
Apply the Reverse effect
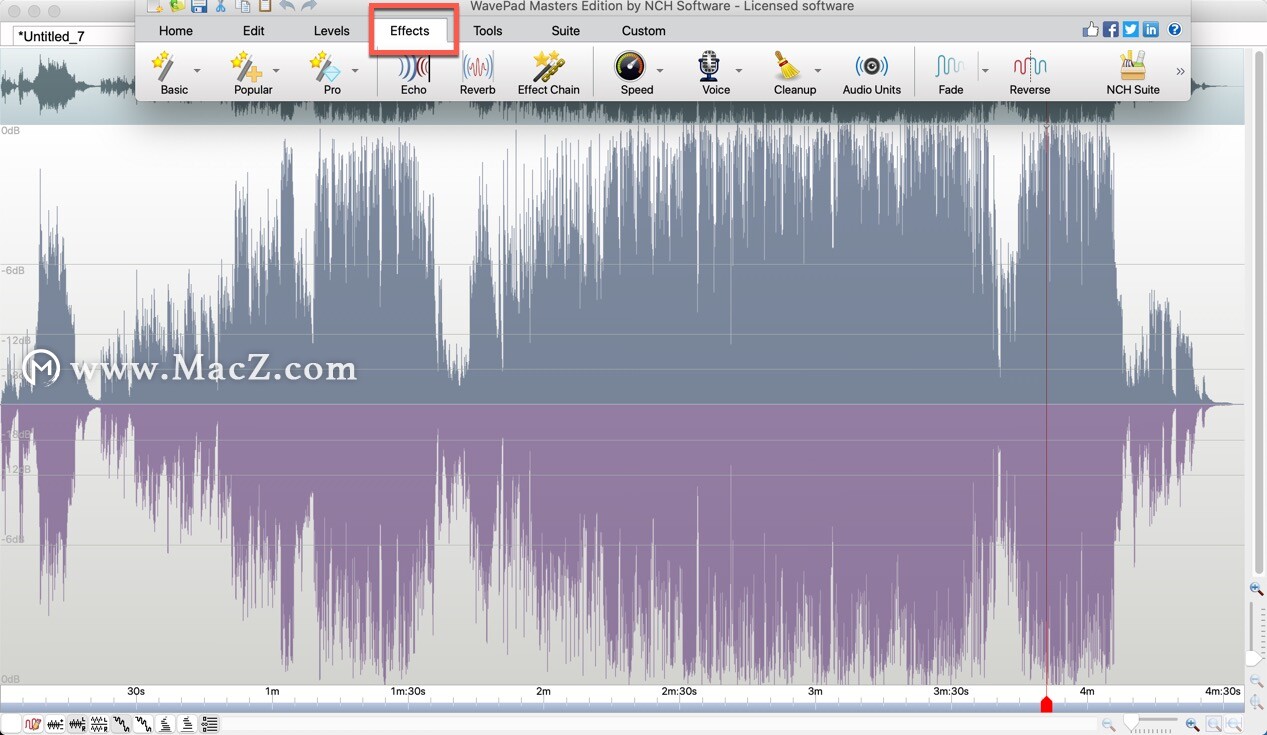1029,74
